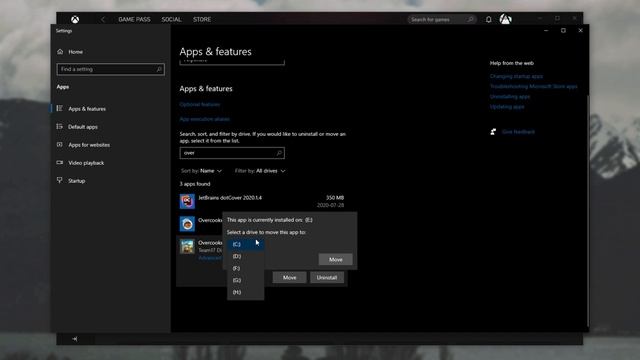Click Uninstall button
640x360 pixels.
[327, 278]
